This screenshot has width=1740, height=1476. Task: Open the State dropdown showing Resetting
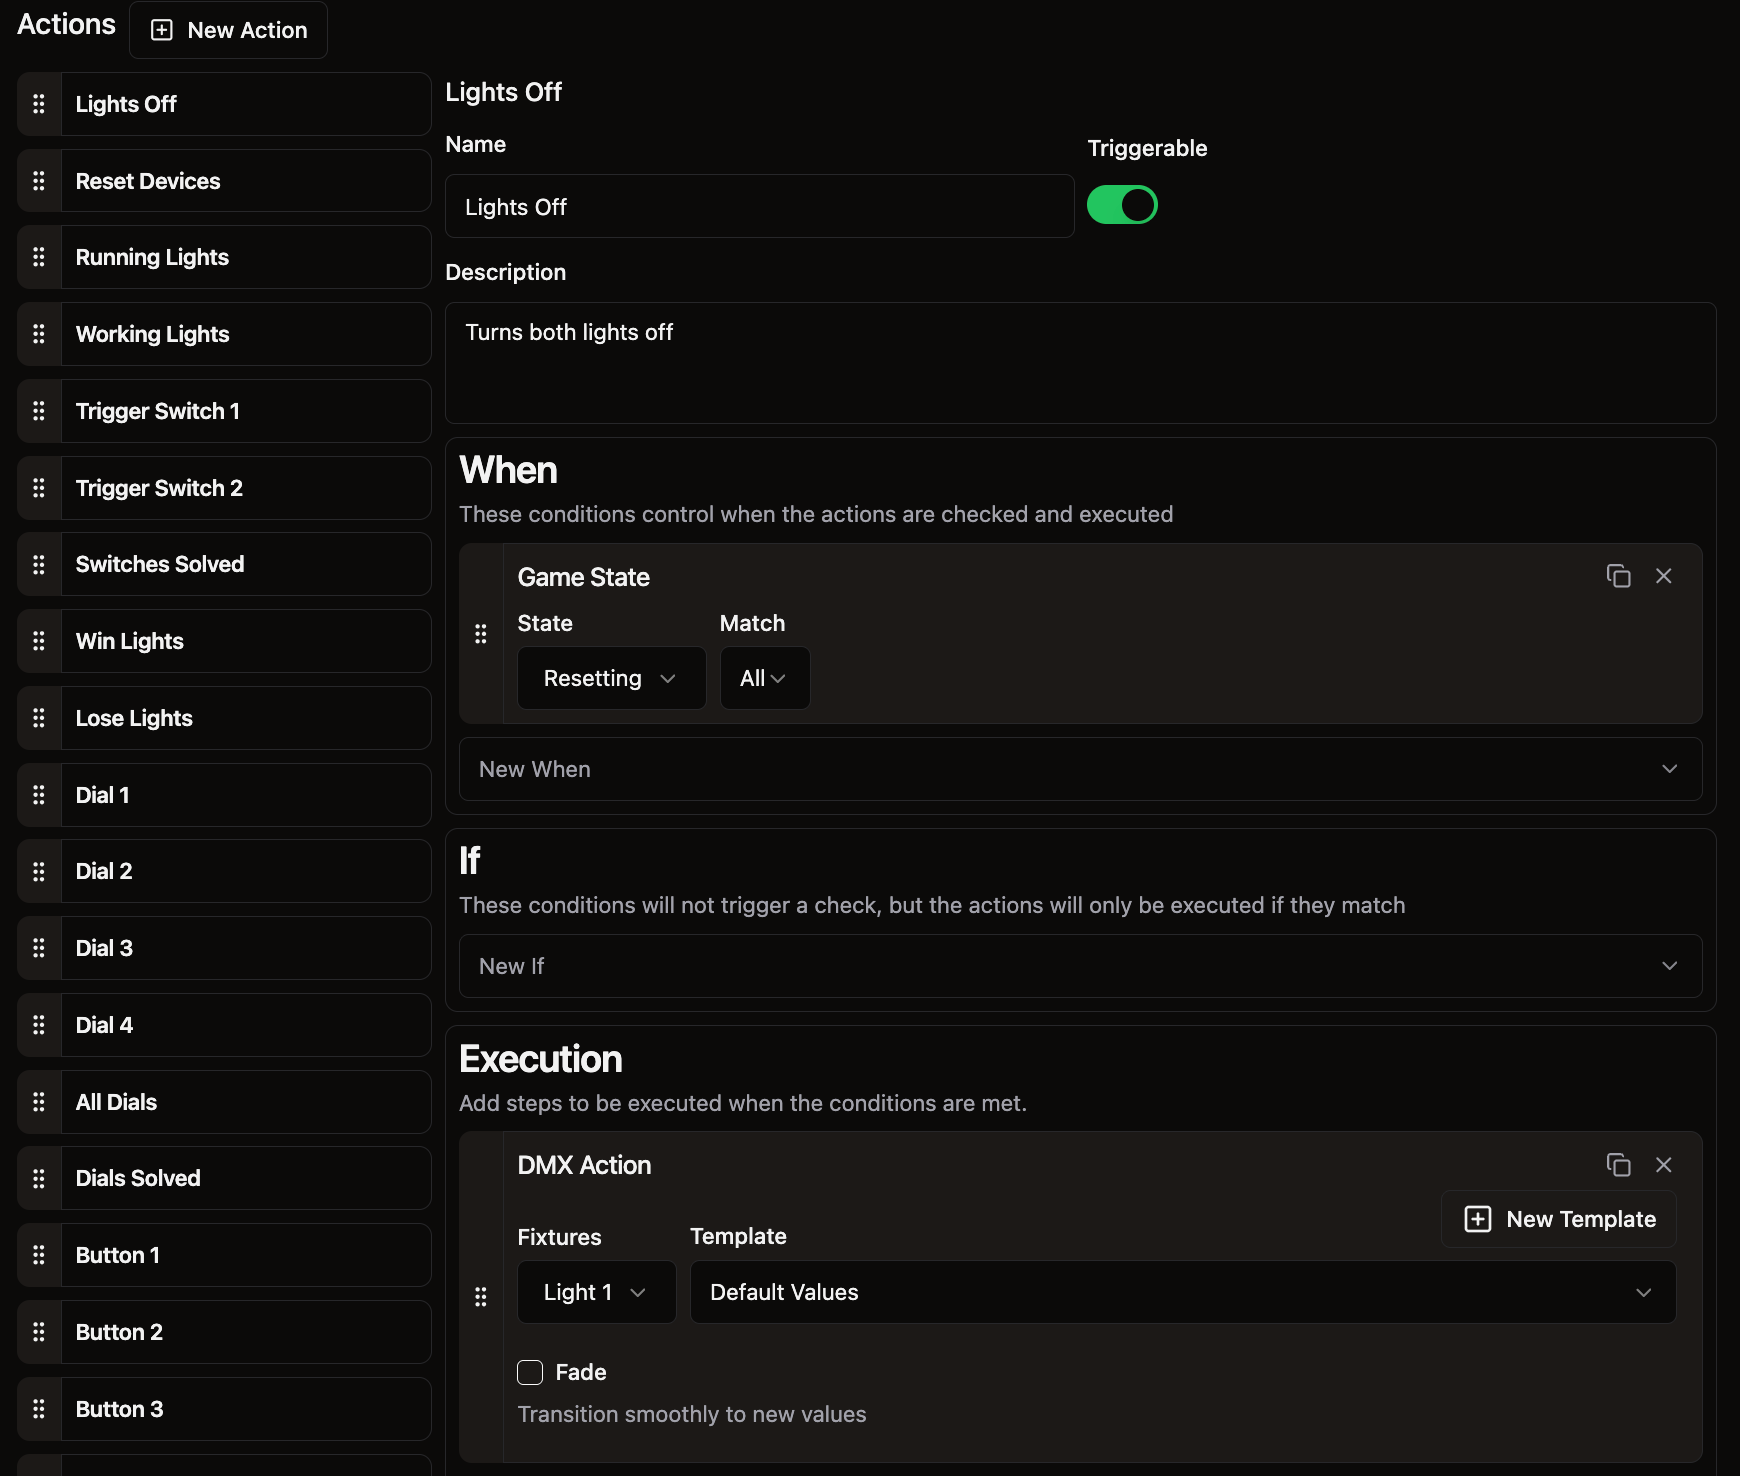point(611,678)
